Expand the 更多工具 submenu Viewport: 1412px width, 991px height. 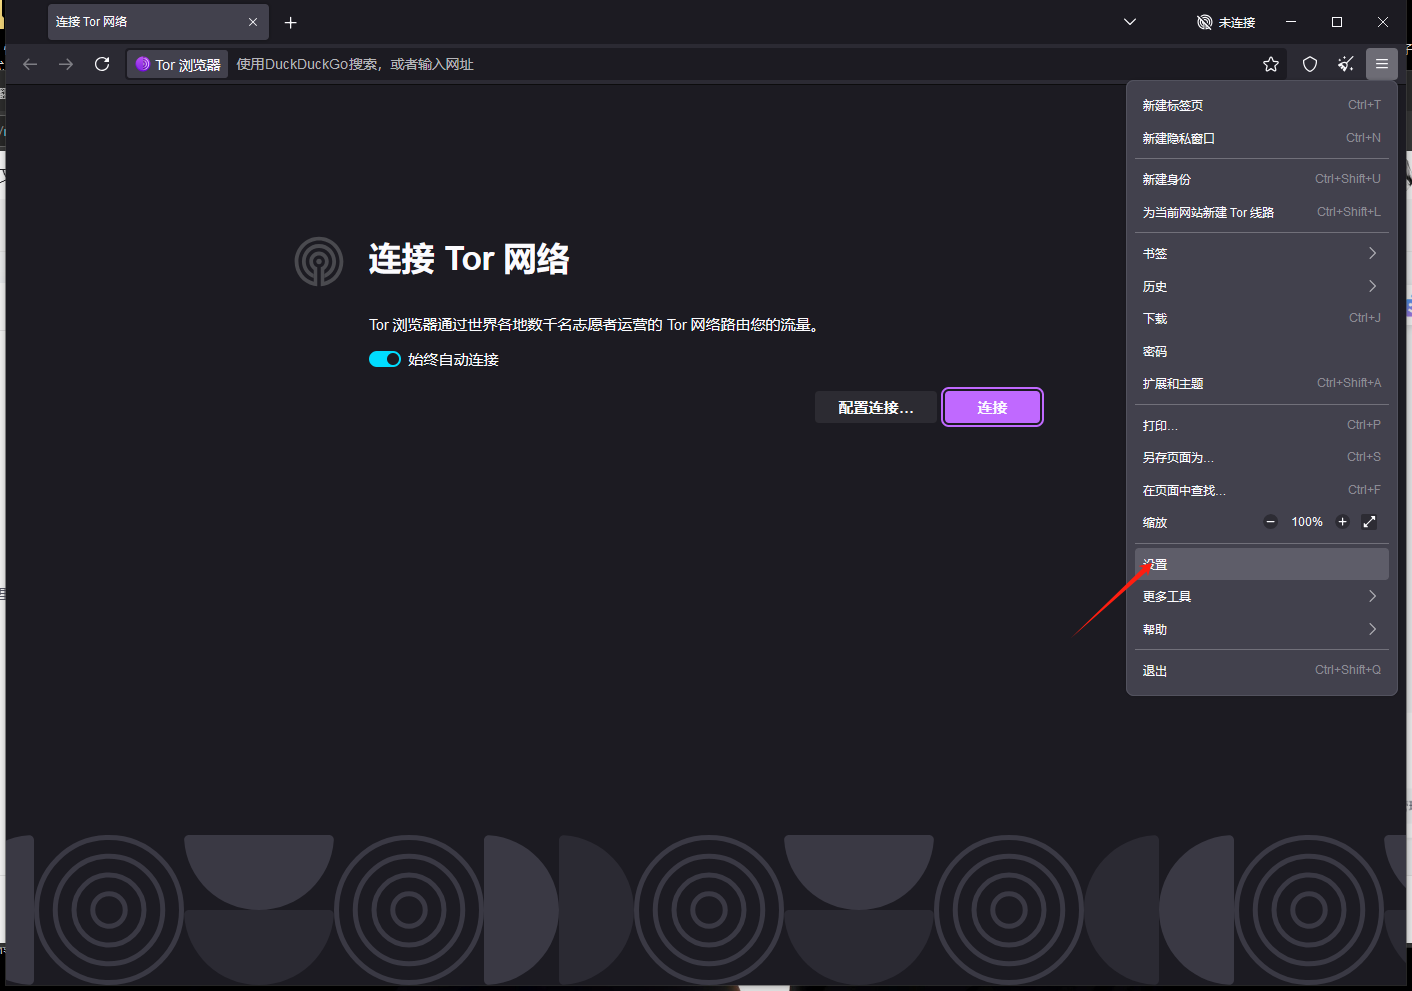[1262, 596]
